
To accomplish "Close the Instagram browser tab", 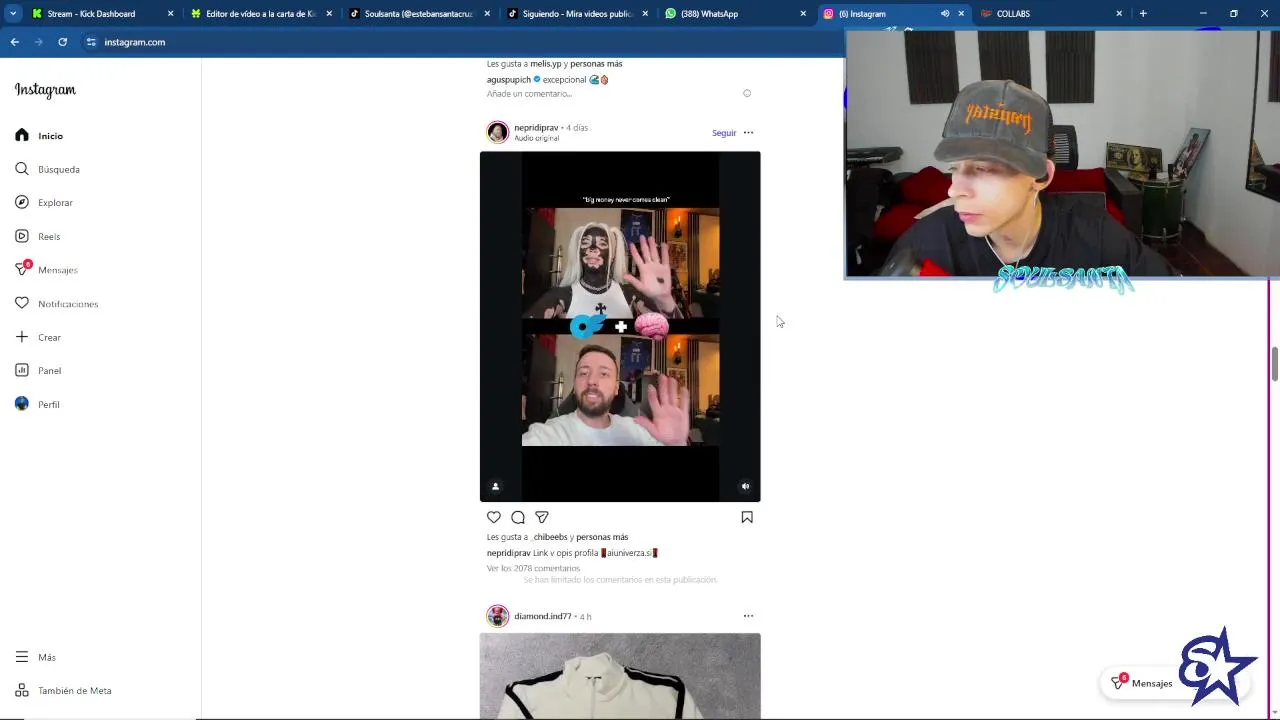I will 961,14.
